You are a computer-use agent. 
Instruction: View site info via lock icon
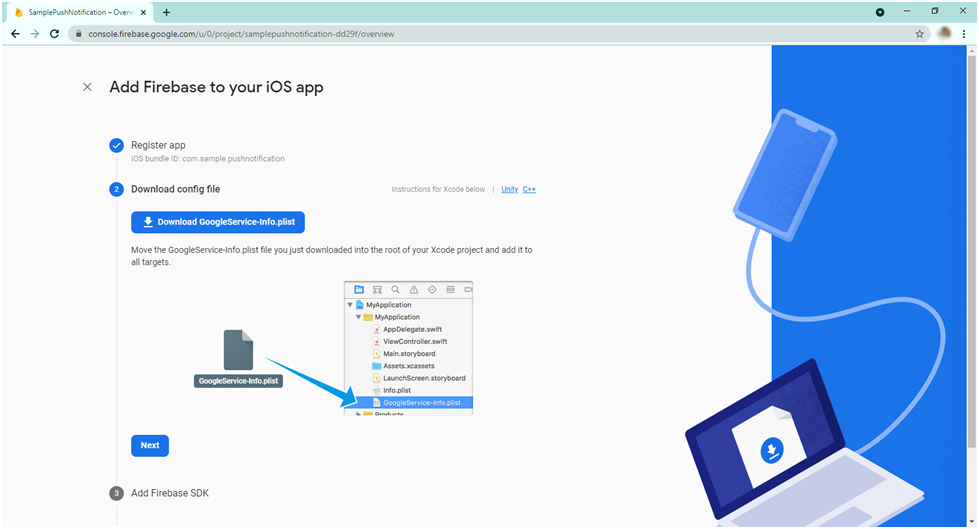click(78, 34)
